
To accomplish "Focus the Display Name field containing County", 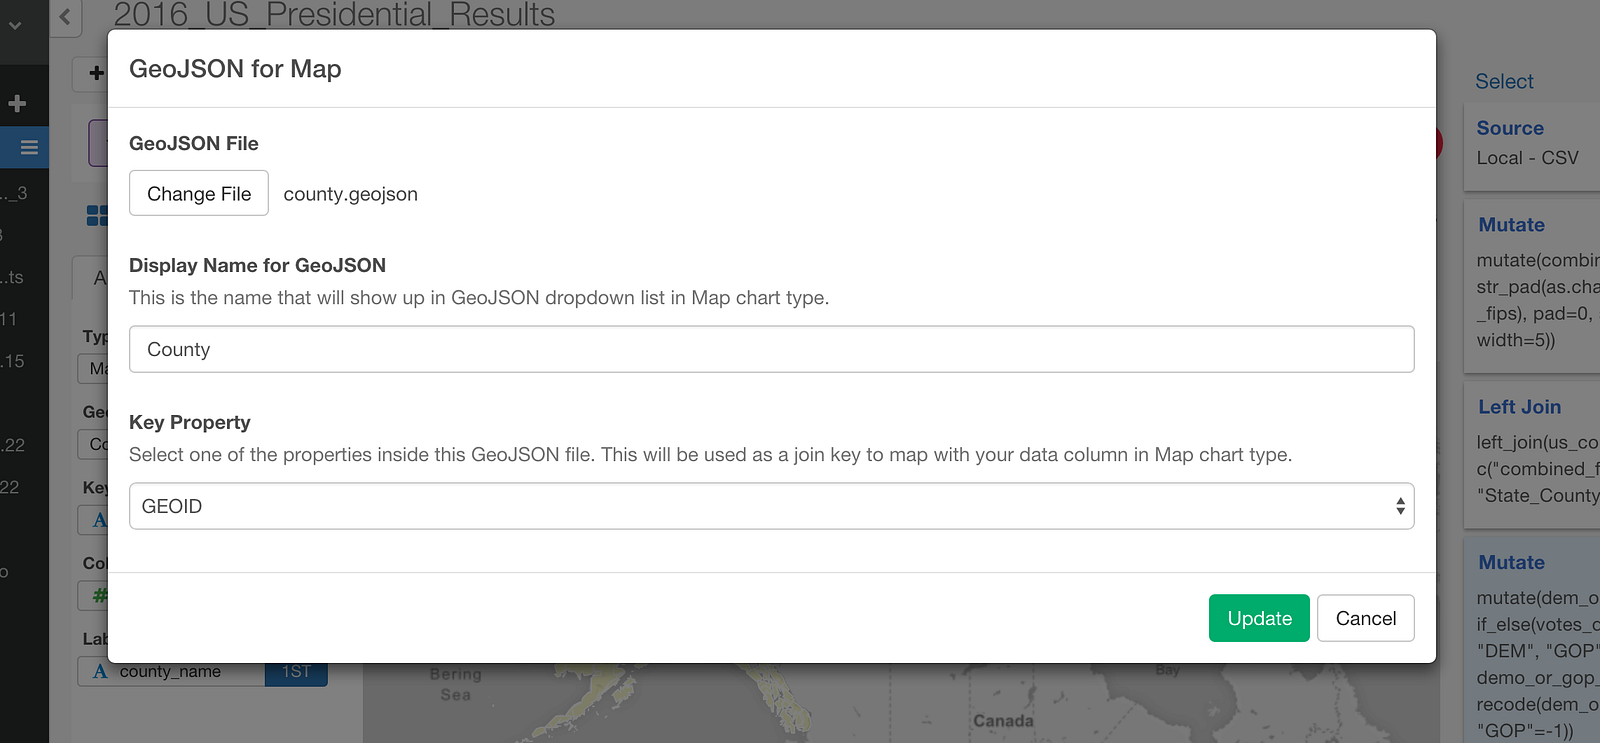I will click(771, 349).
